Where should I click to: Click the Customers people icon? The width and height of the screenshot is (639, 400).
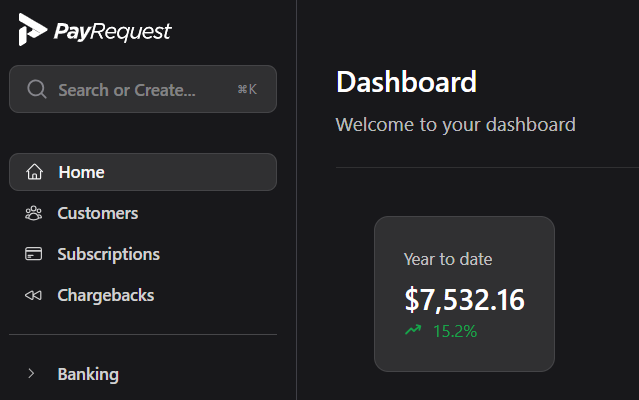pos(34,213)
